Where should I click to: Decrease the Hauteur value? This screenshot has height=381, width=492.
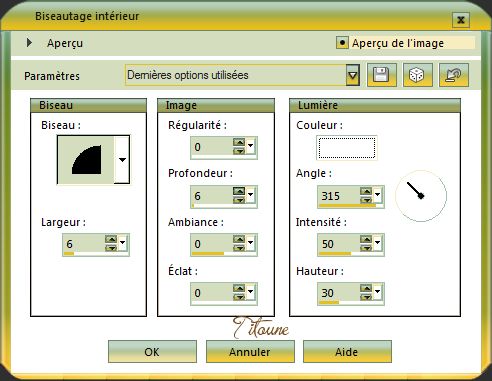click(x=366, y=297)
